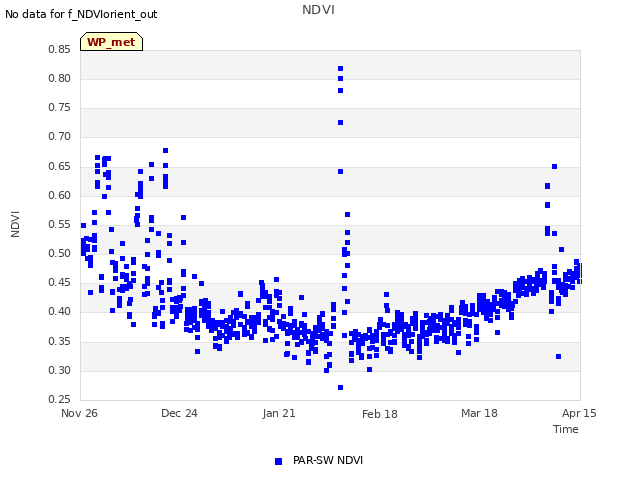Image resolution: width=640 pixels, height=480 pixels.
Task: Click the 0.30 y-axis tick label
Action: point(60,371)
